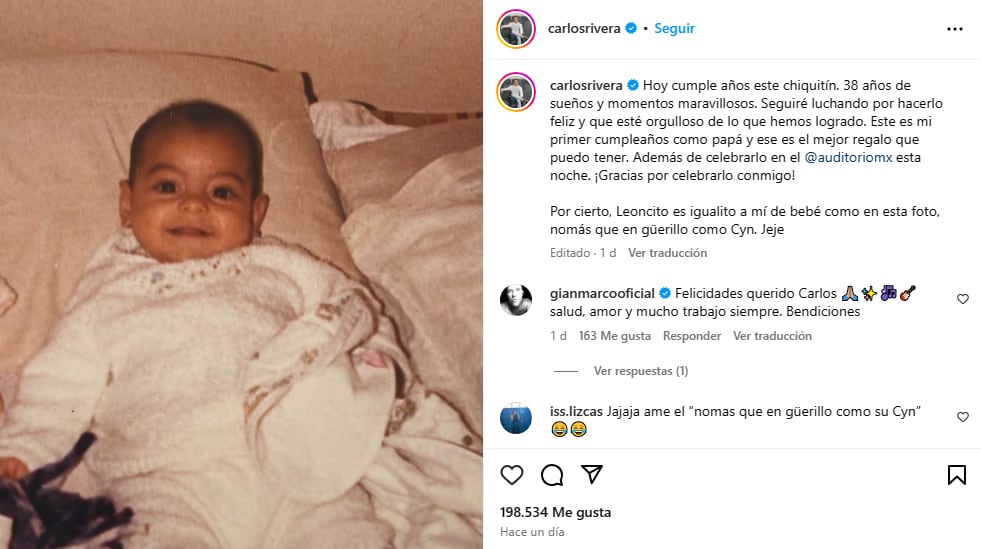View the 163 Me gusta likes list
Viewport: 981px width, 549px height.
tap(614, 336)
